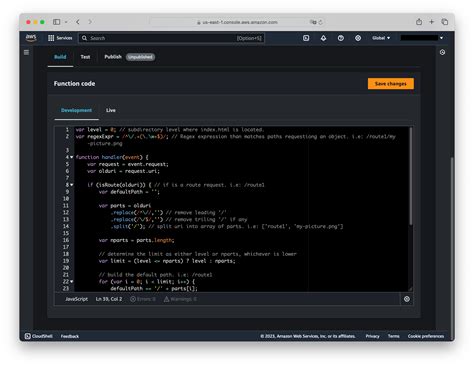The image size is (474, 367).
Task: Switch to the Test tab
Action: 85,57
